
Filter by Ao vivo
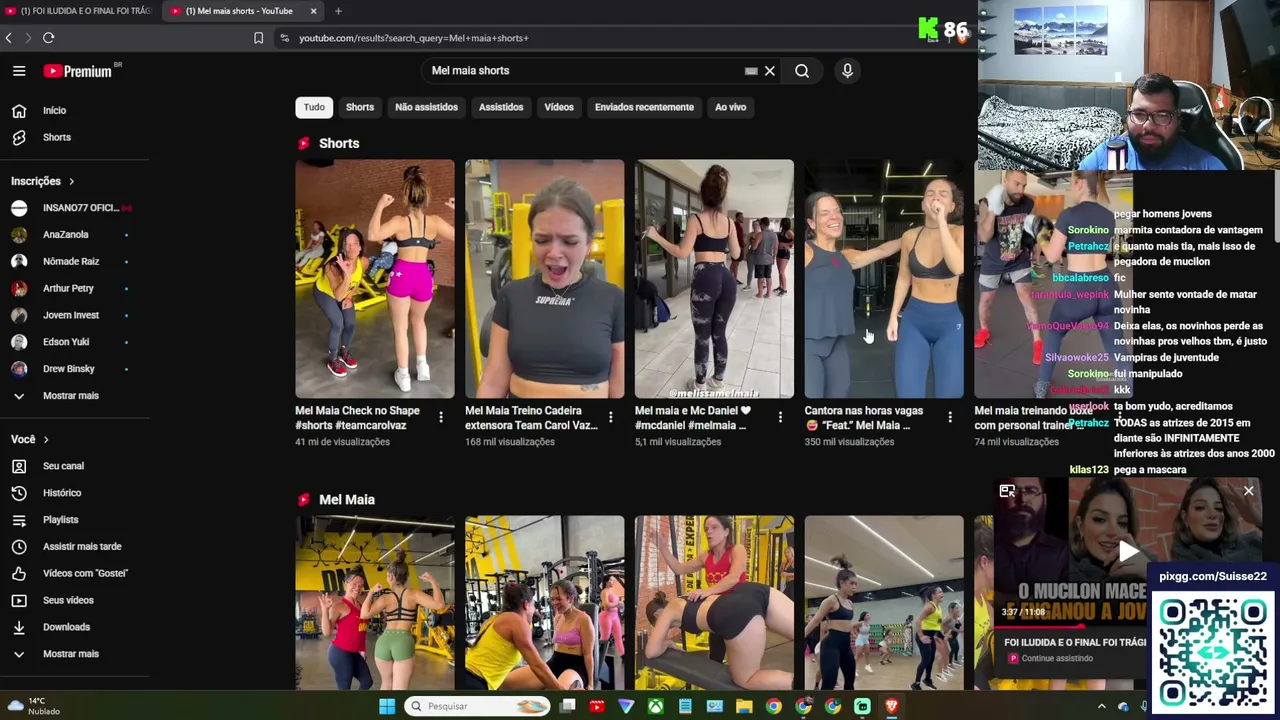[x=730, y=107]
